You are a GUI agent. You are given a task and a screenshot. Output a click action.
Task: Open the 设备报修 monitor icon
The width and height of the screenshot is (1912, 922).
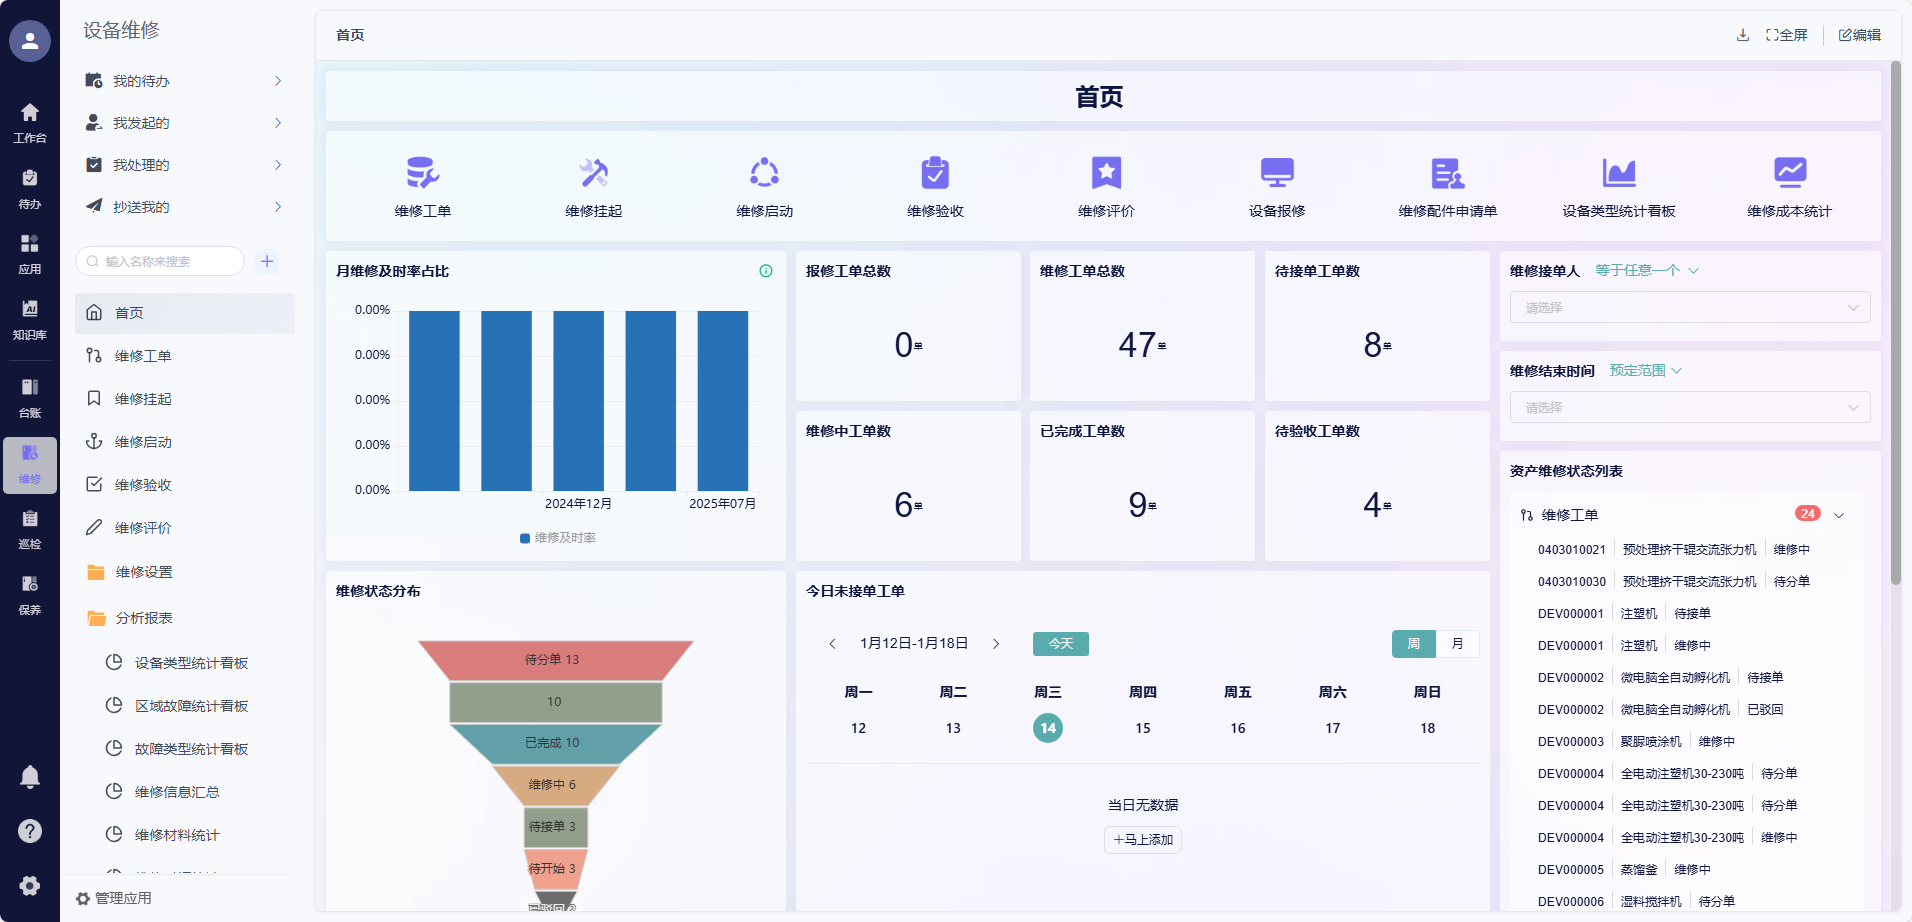click(1277, 174)
